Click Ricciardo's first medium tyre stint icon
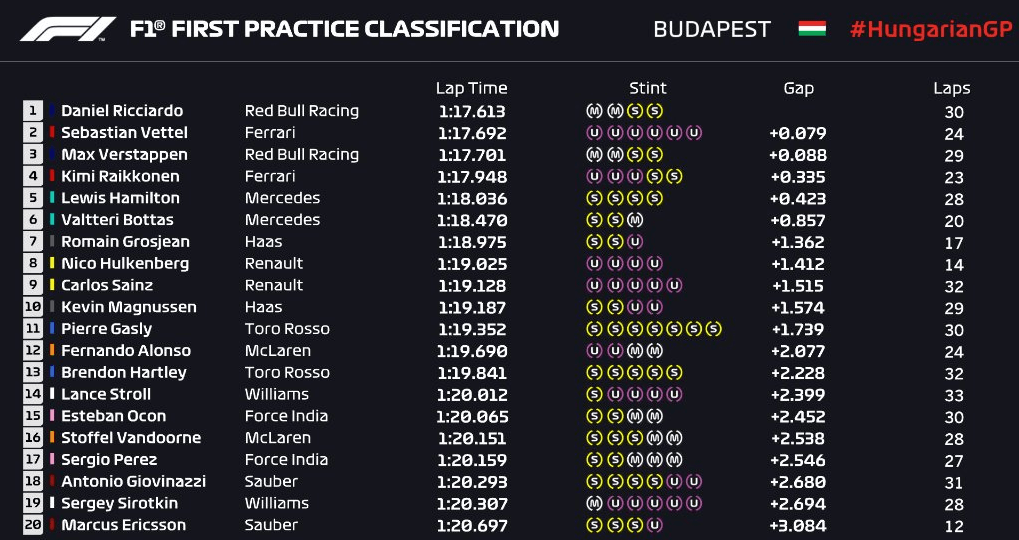Image resolution: width=1019 pixels, height=540 pixels. tap(593, 111)
